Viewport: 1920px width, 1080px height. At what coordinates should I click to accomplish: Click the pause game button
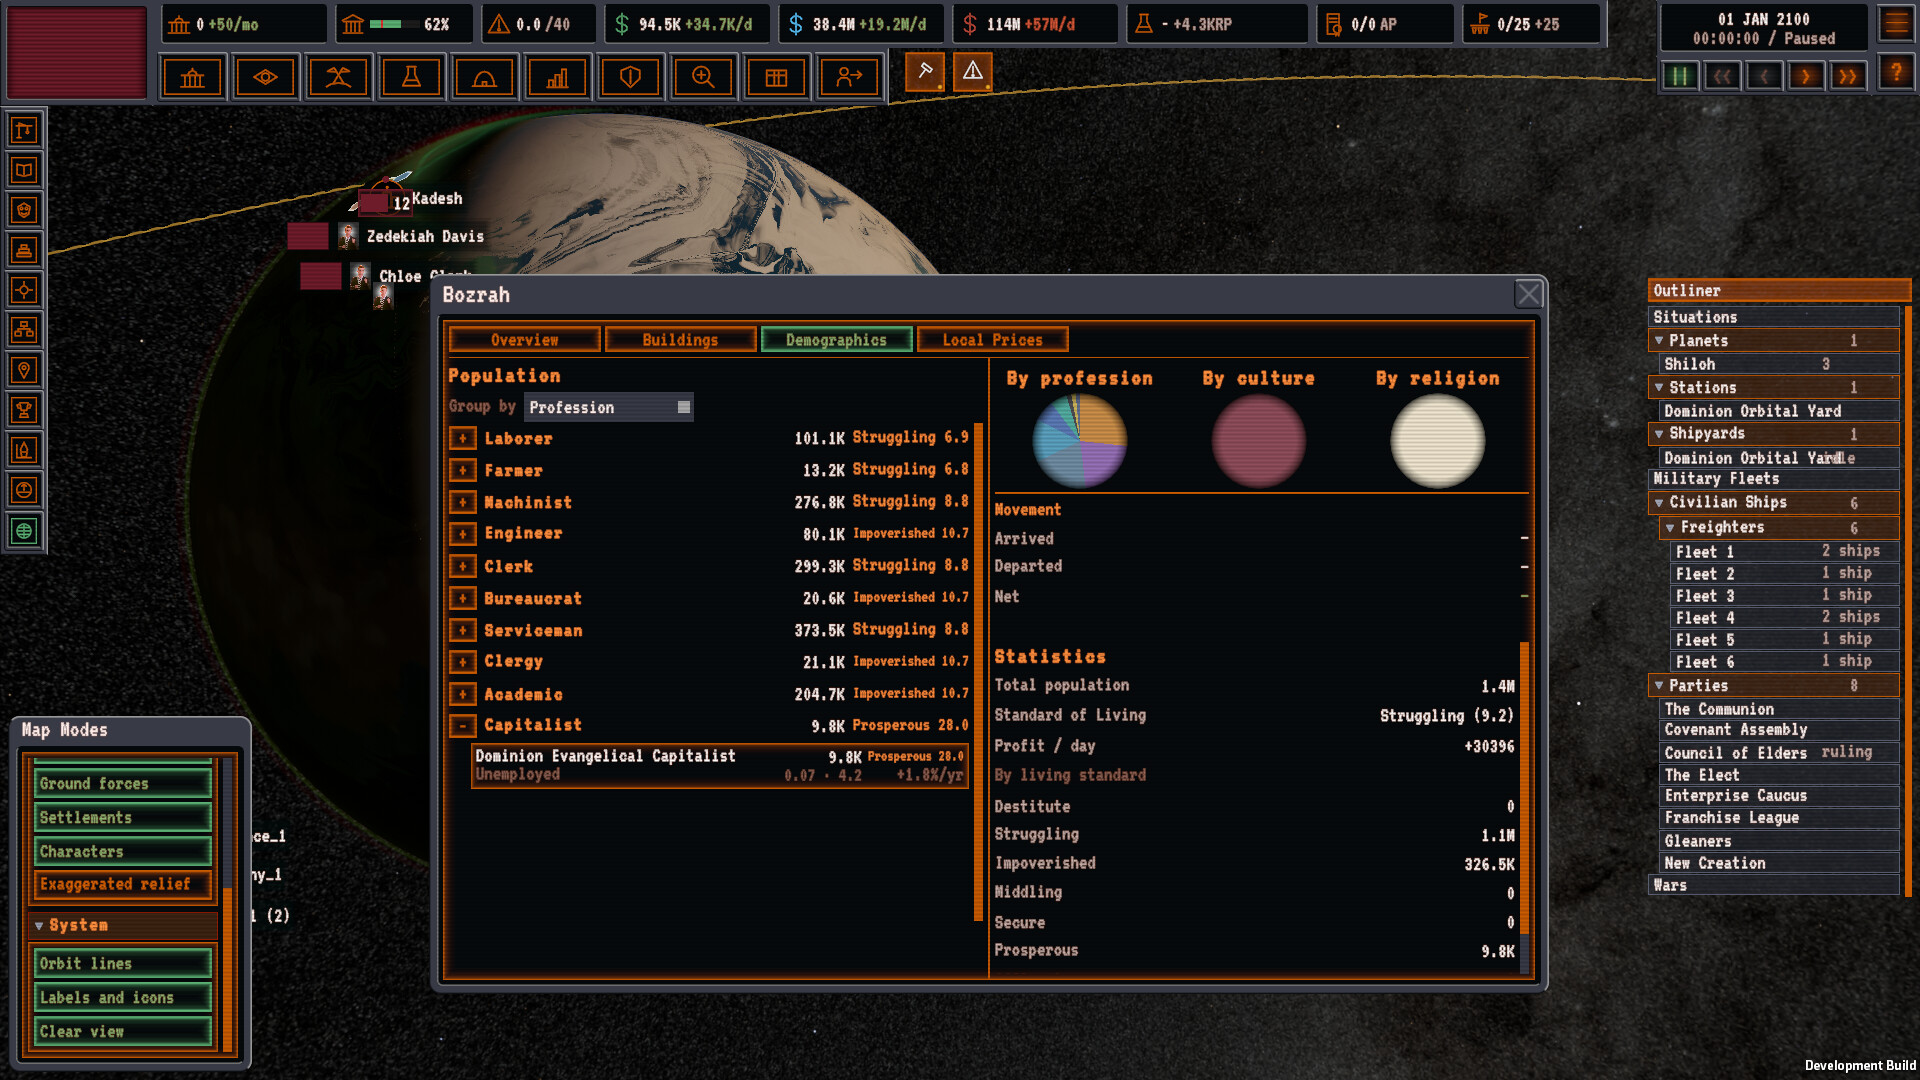pyautogui.click(x=1680, y=76)
